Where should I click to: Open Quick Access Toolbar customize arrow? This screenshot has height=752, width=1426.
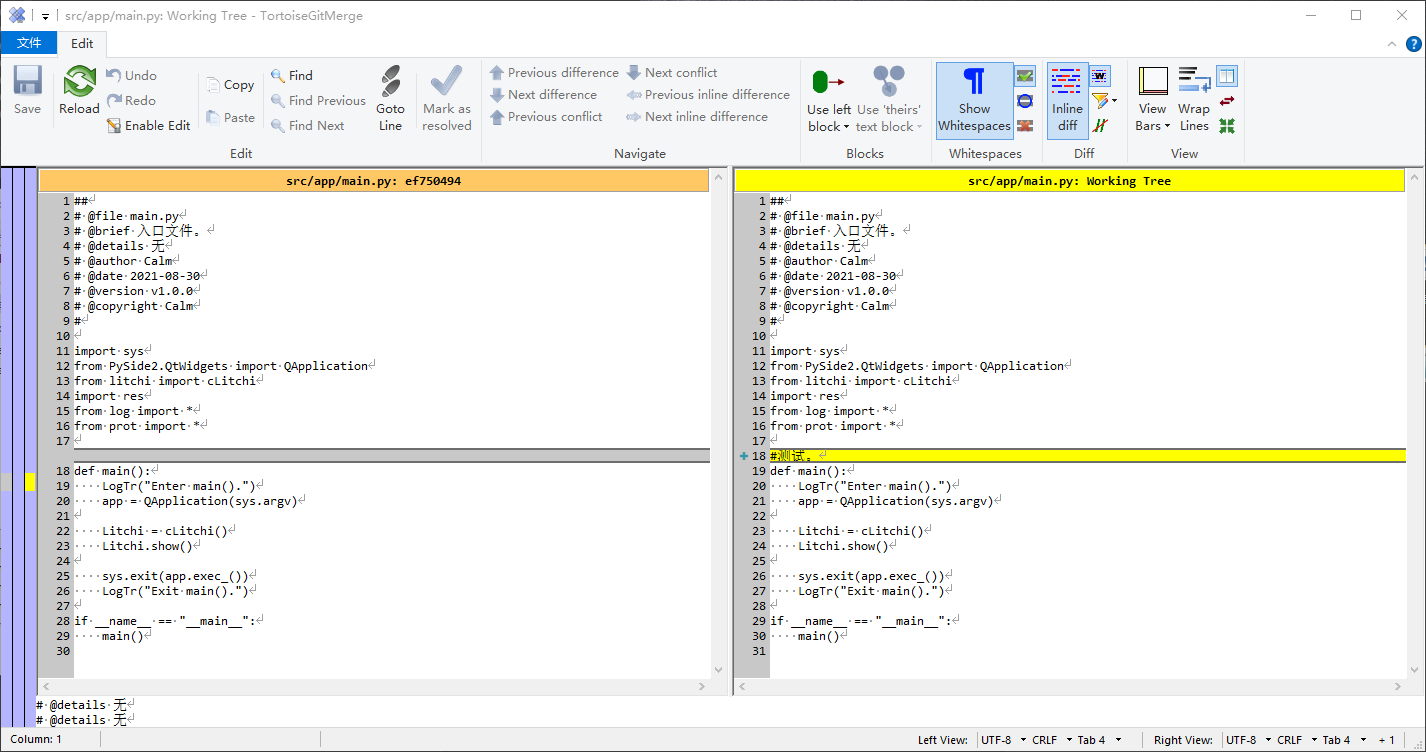click(45, 16)
